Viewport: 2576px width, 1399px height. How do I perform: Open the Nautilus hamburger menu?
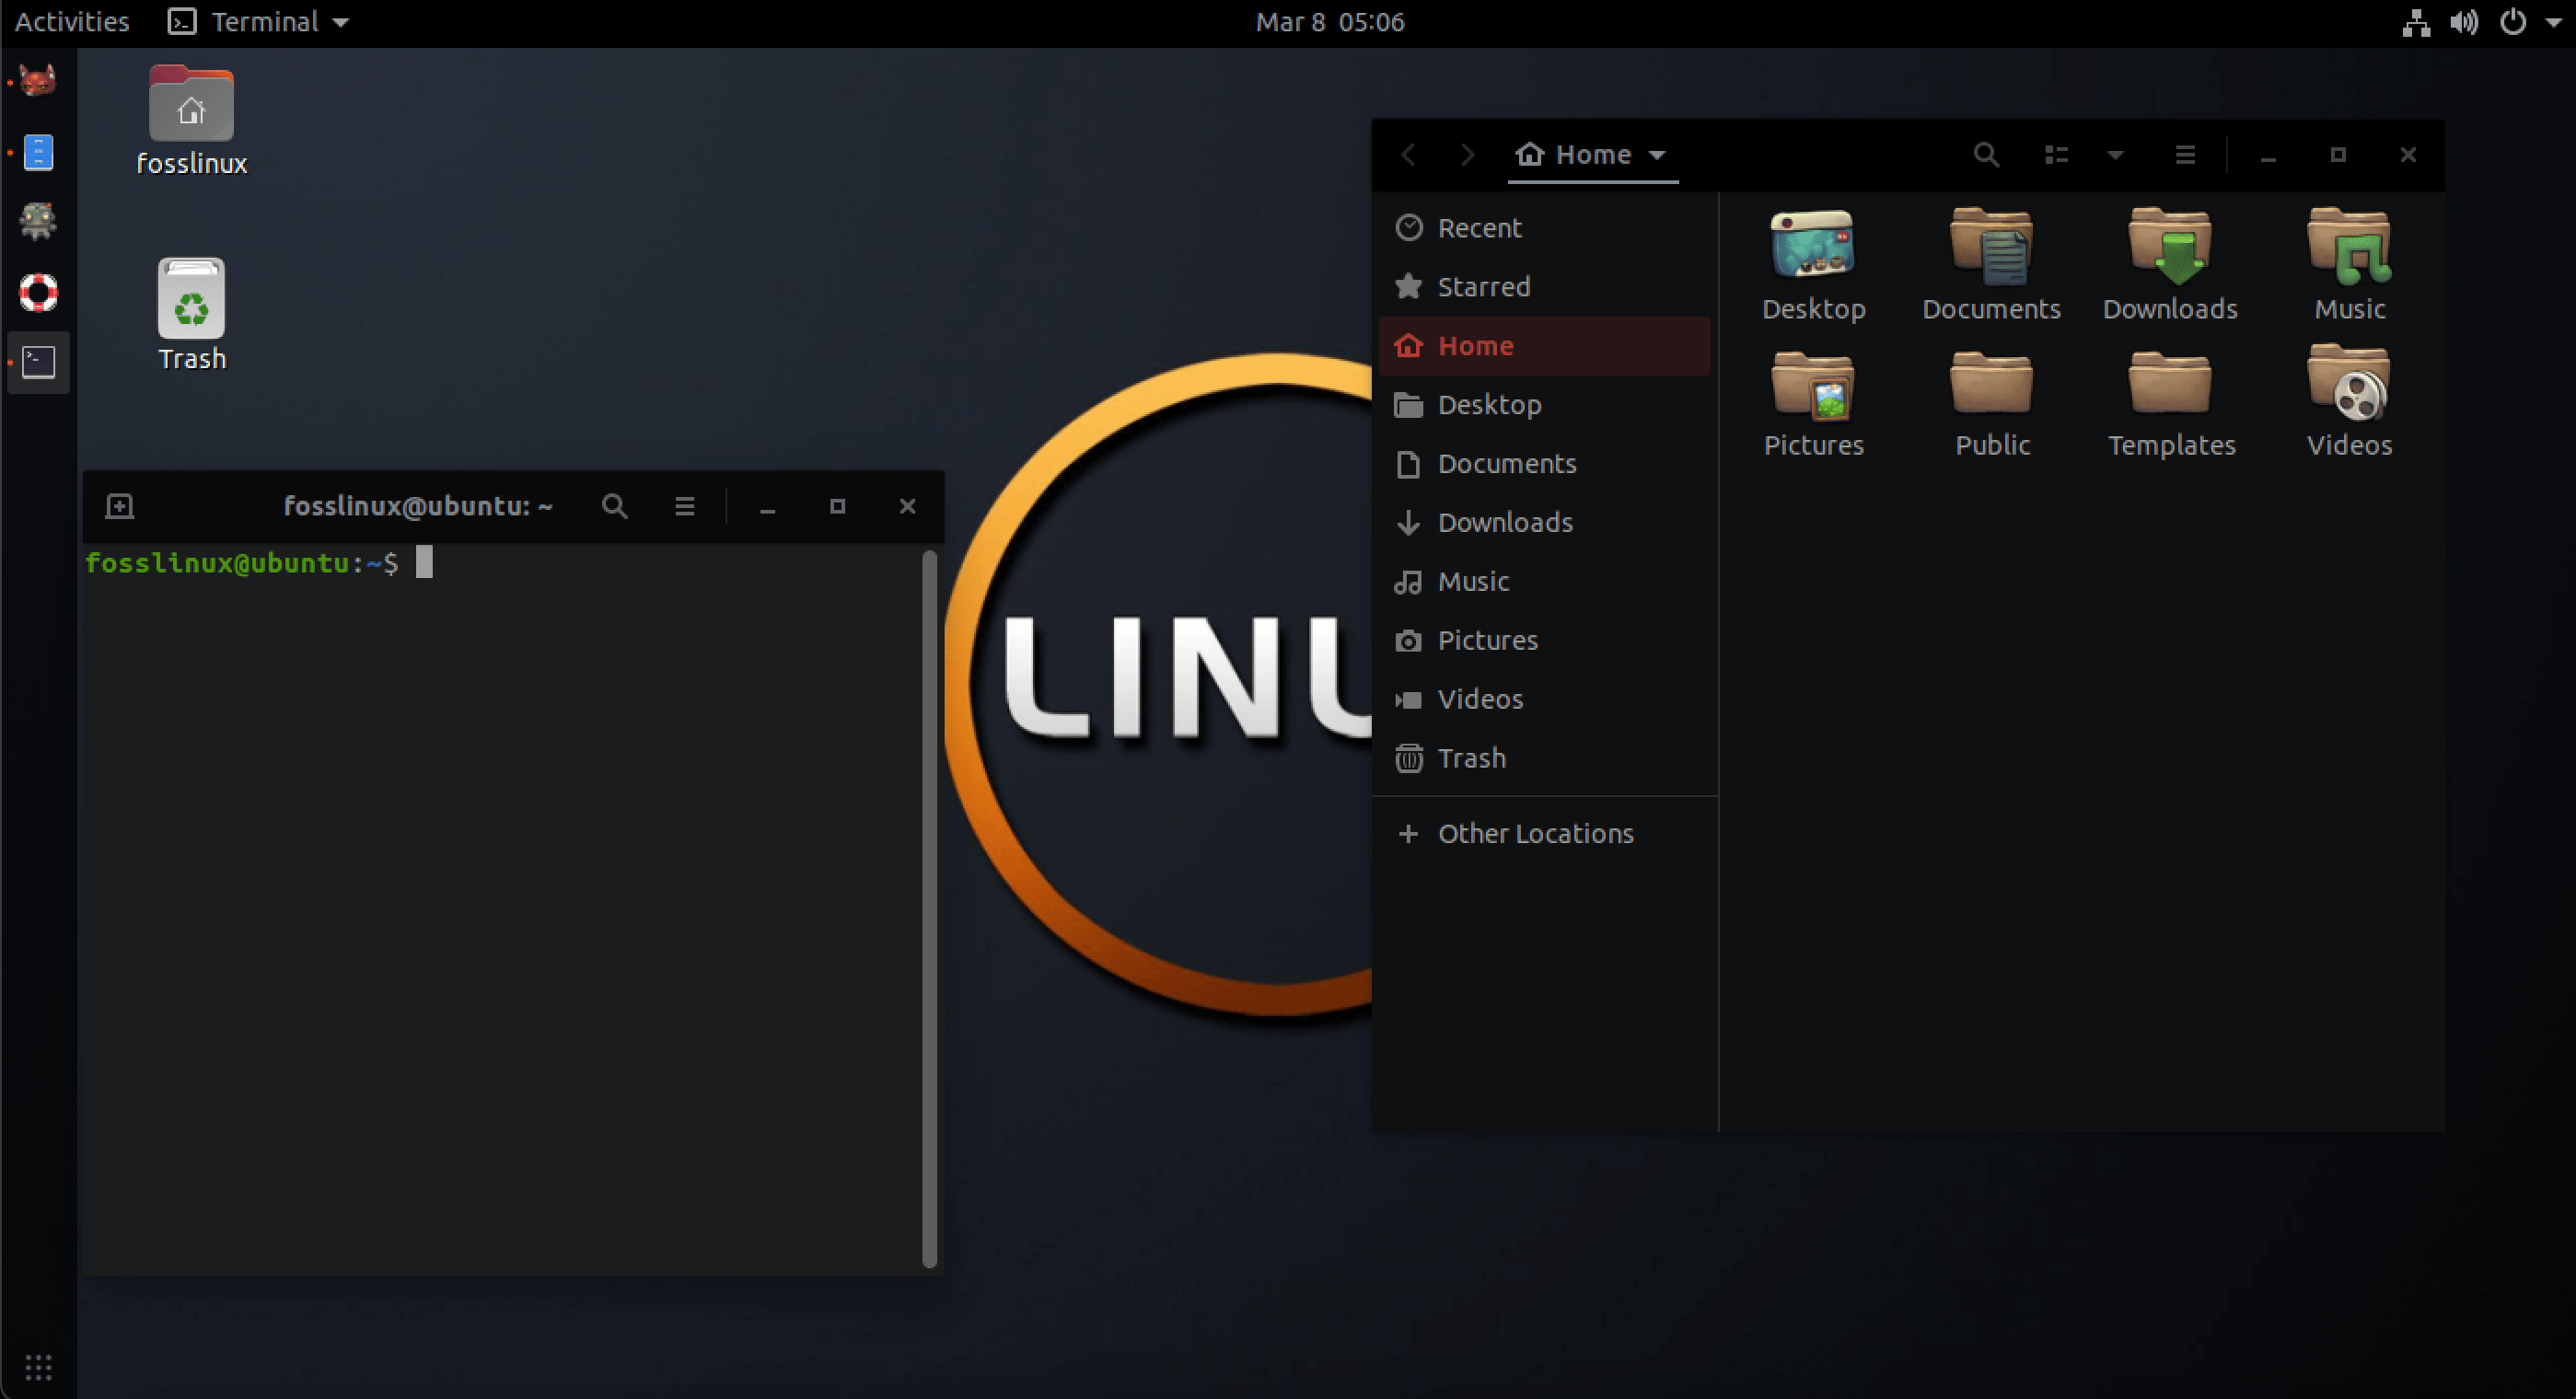click(2185, 155)
